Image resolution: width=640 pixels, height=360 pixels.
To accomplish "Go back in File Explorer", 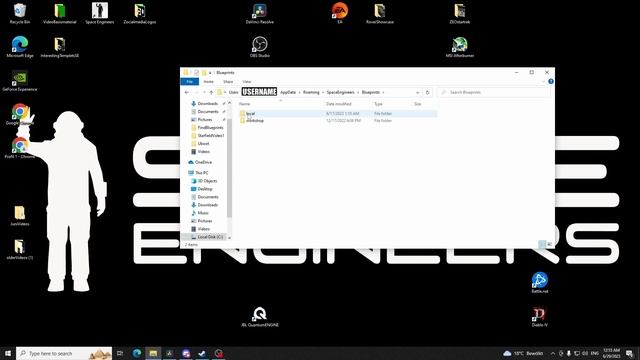I will point(187,93).
